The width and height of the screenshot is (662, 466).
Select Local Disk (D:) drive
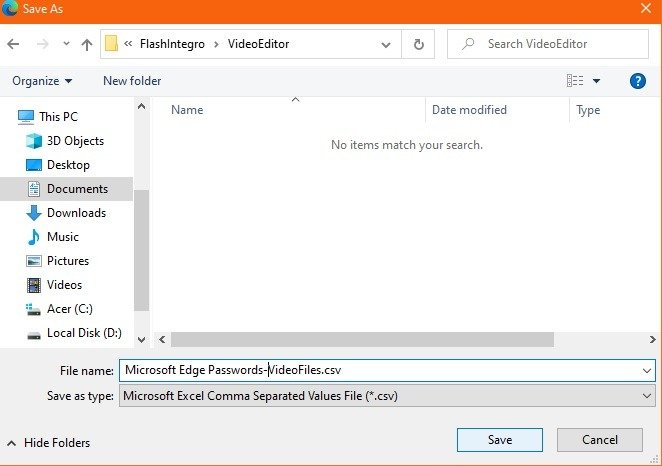pyautogui.click(x=84, y=333)
